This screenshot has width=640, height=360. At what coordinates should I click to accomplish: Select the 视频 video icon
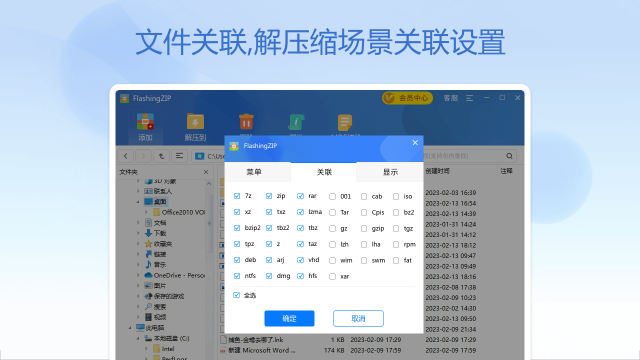pyautogui.click(x=149, y=317)
